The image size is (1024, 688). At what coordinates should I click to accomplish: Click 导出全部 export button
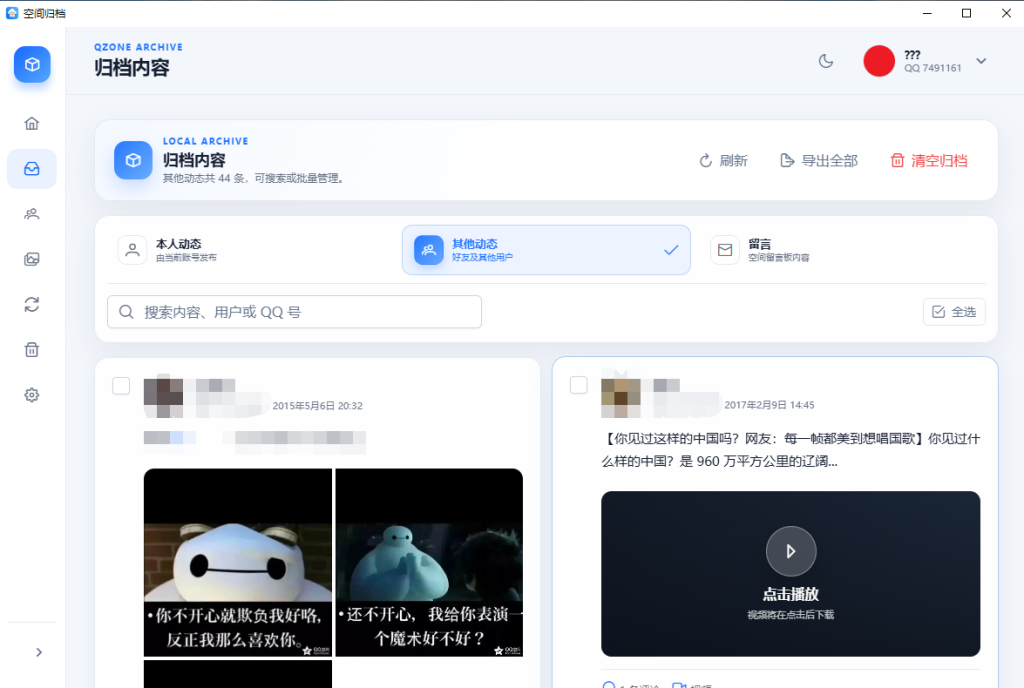coord(819,161)
